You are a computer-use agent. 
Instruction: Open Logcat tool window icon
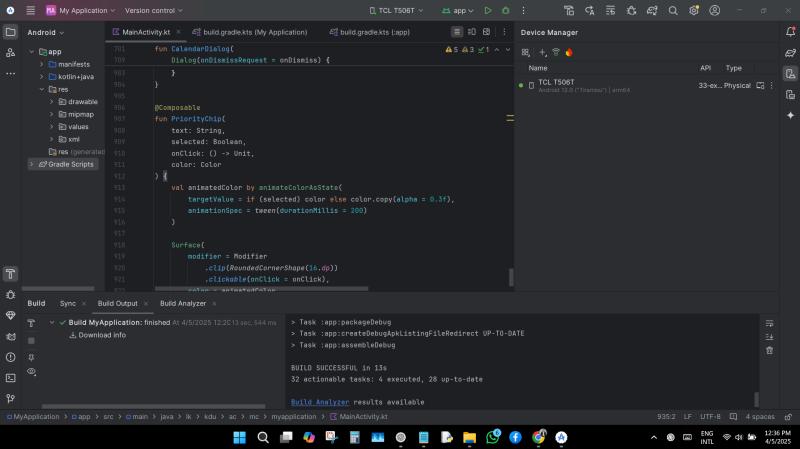(10, 337)
